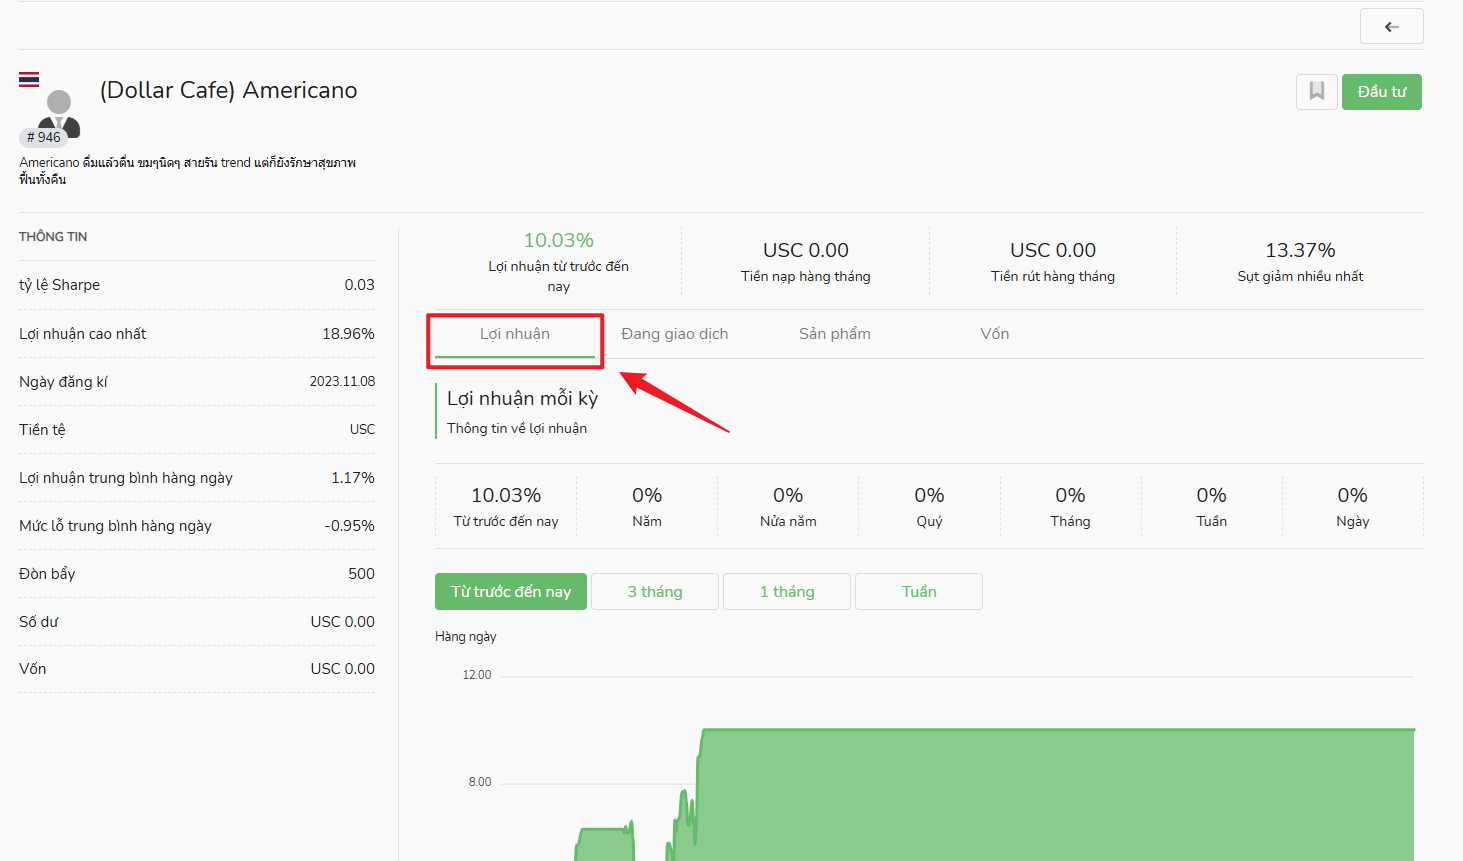This screenshot has width=1463, height=861.
Task: Click the Tiền nạp hàng tháng label
Action: 806,276
